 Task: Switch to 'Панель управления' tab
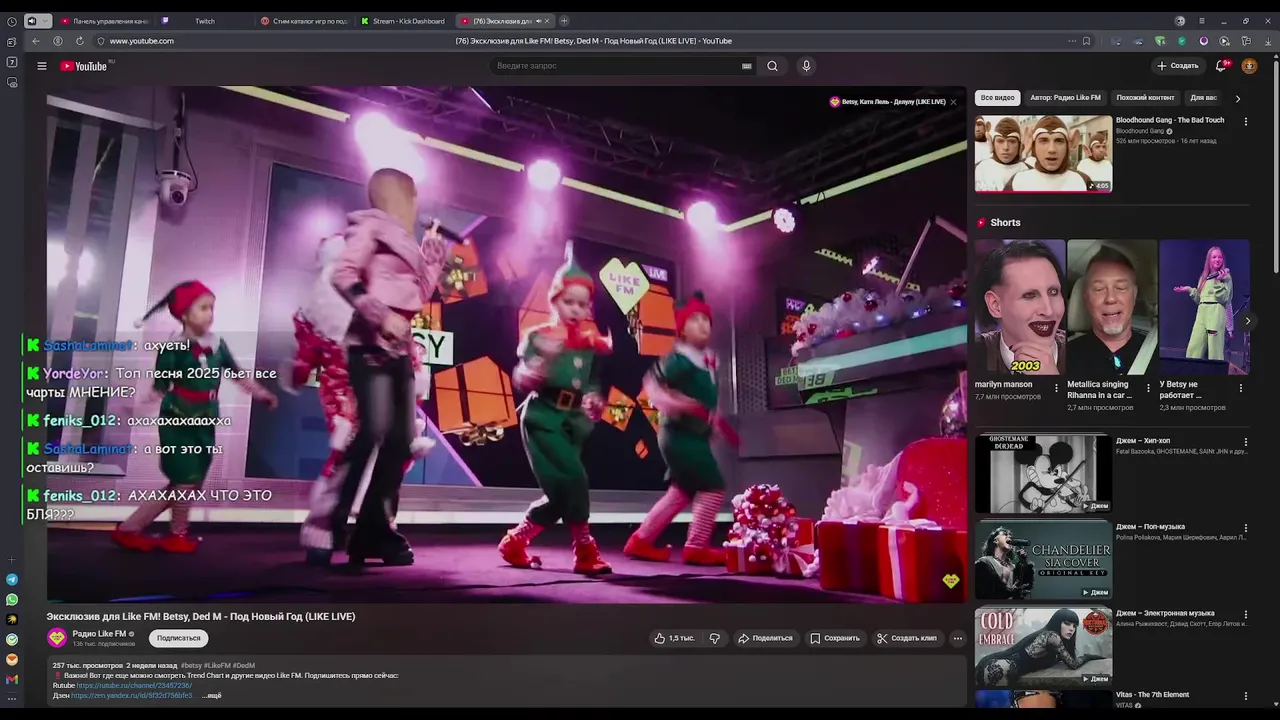pos(104,21)
